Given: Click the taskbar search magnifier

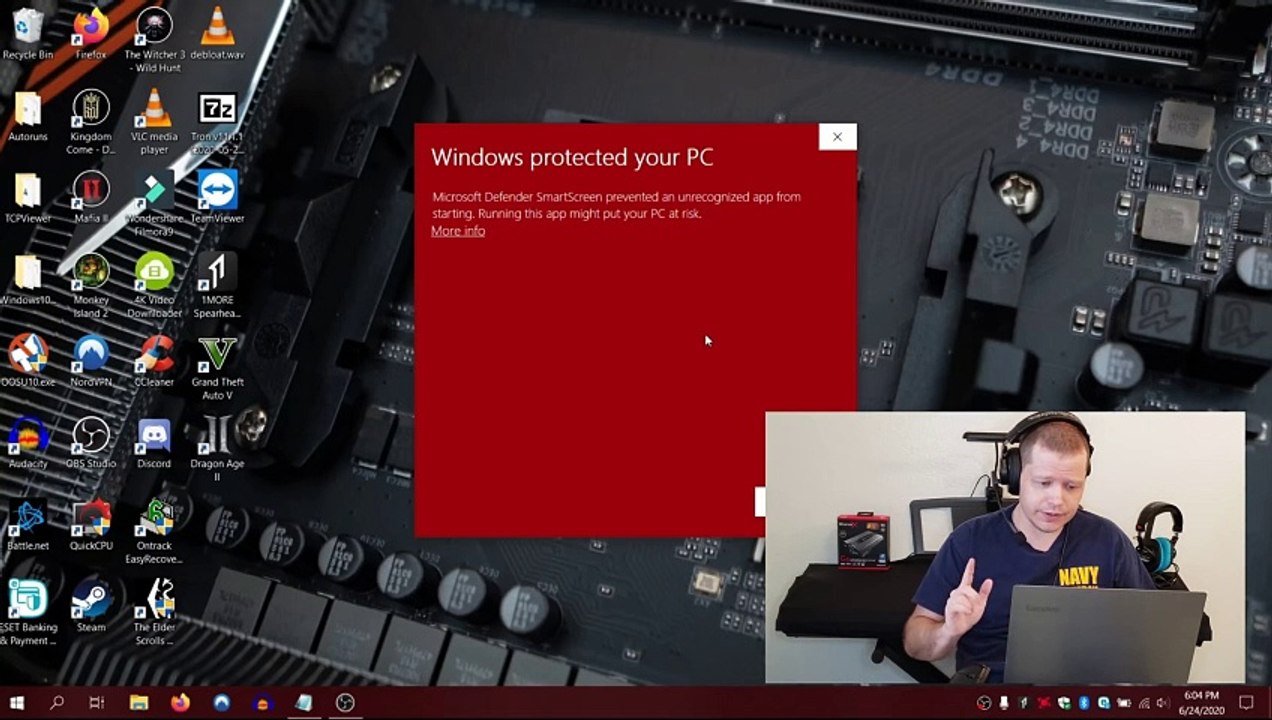Looking at the screenshot, I should (x=57, y=703).
